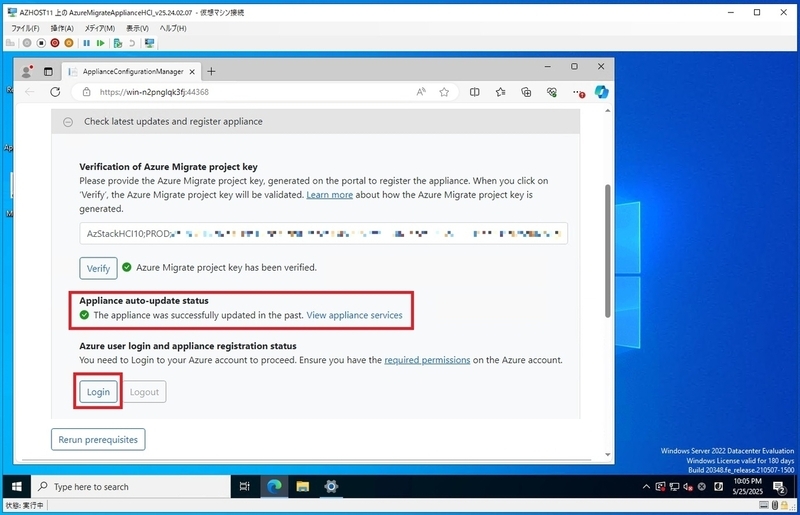The height and width of the screenshot is (515, 800).
Task: Open ヘルプ(H) menu
Action: point(172,28)
